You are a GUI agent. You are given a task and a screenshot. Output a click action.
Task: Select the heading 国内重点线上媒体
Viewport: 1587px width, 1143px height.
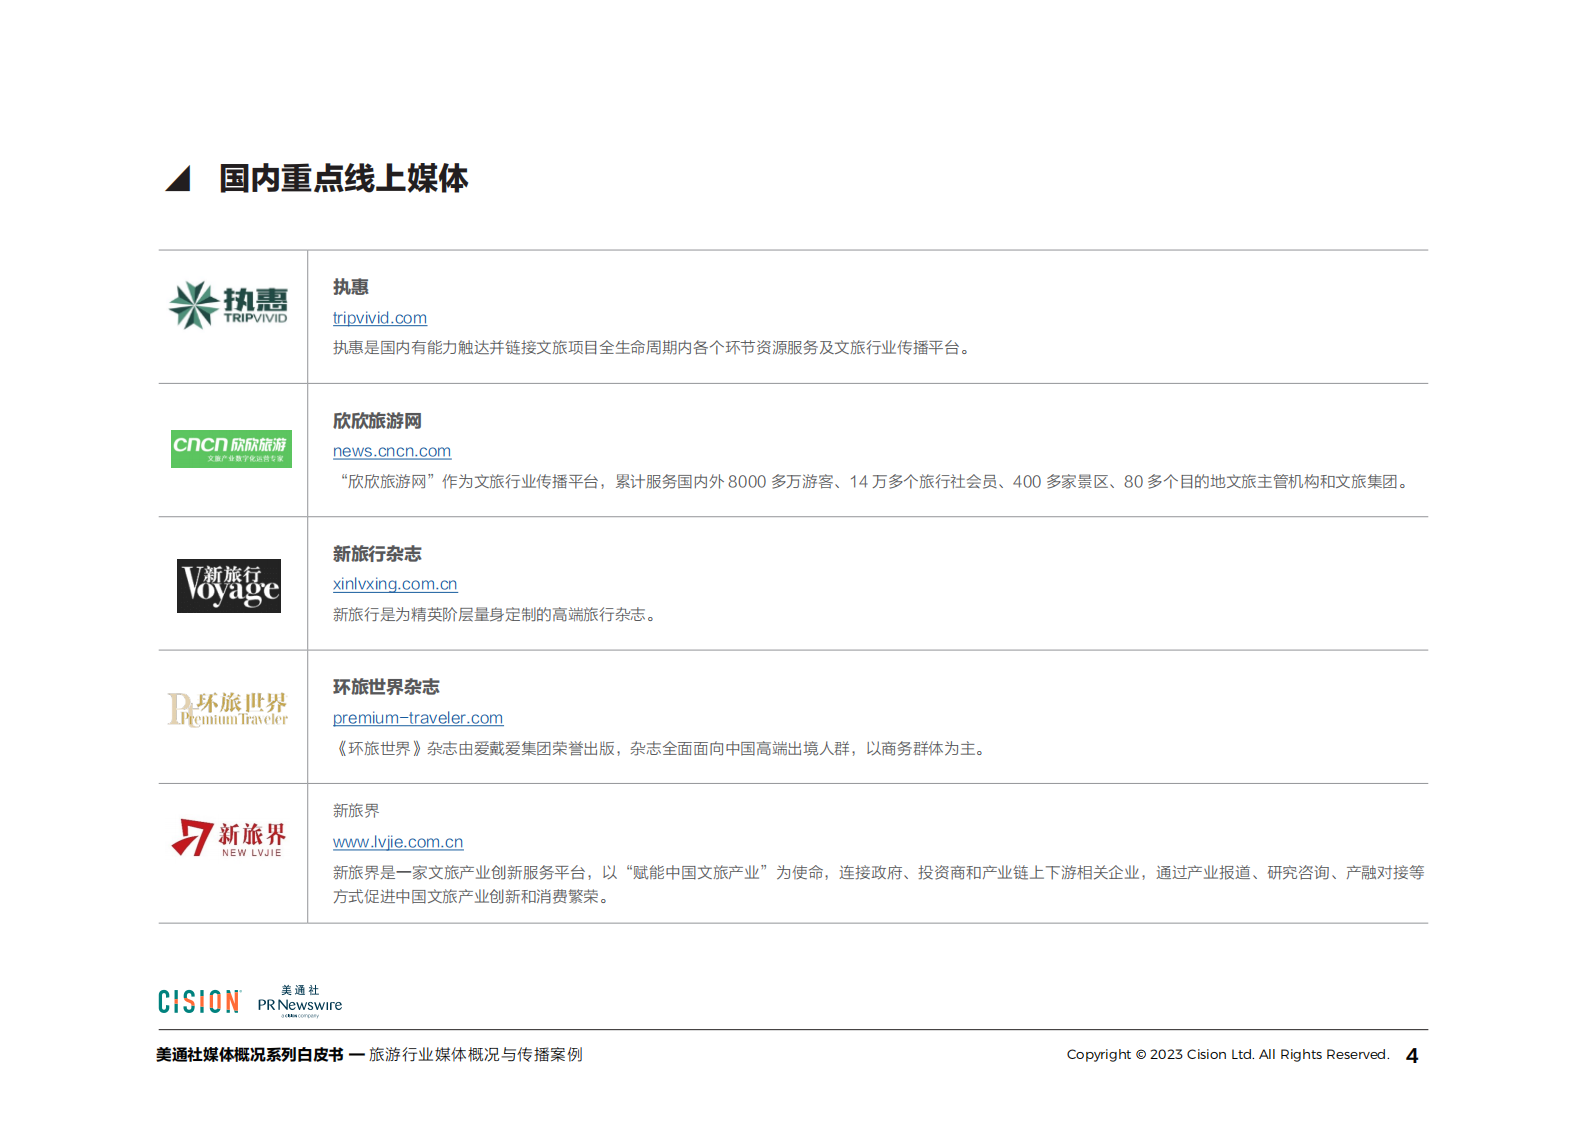pos(343,178)
